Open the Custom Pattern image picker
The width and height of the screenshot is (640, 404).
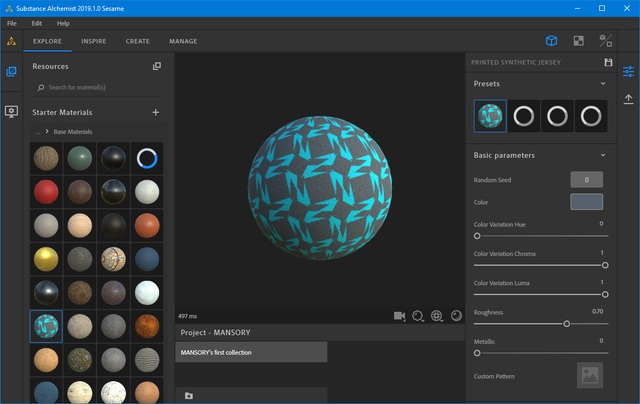pos(590,375)
